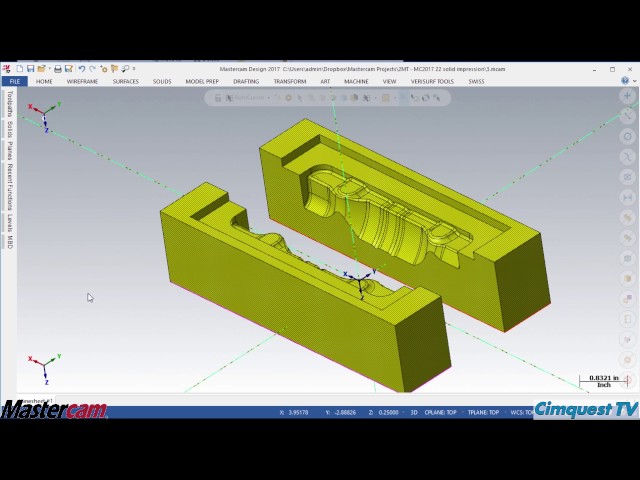640x480 pixels.
Task: Open the VERISURF TOOLS ribbon tab
Action: tap(432, 81)
